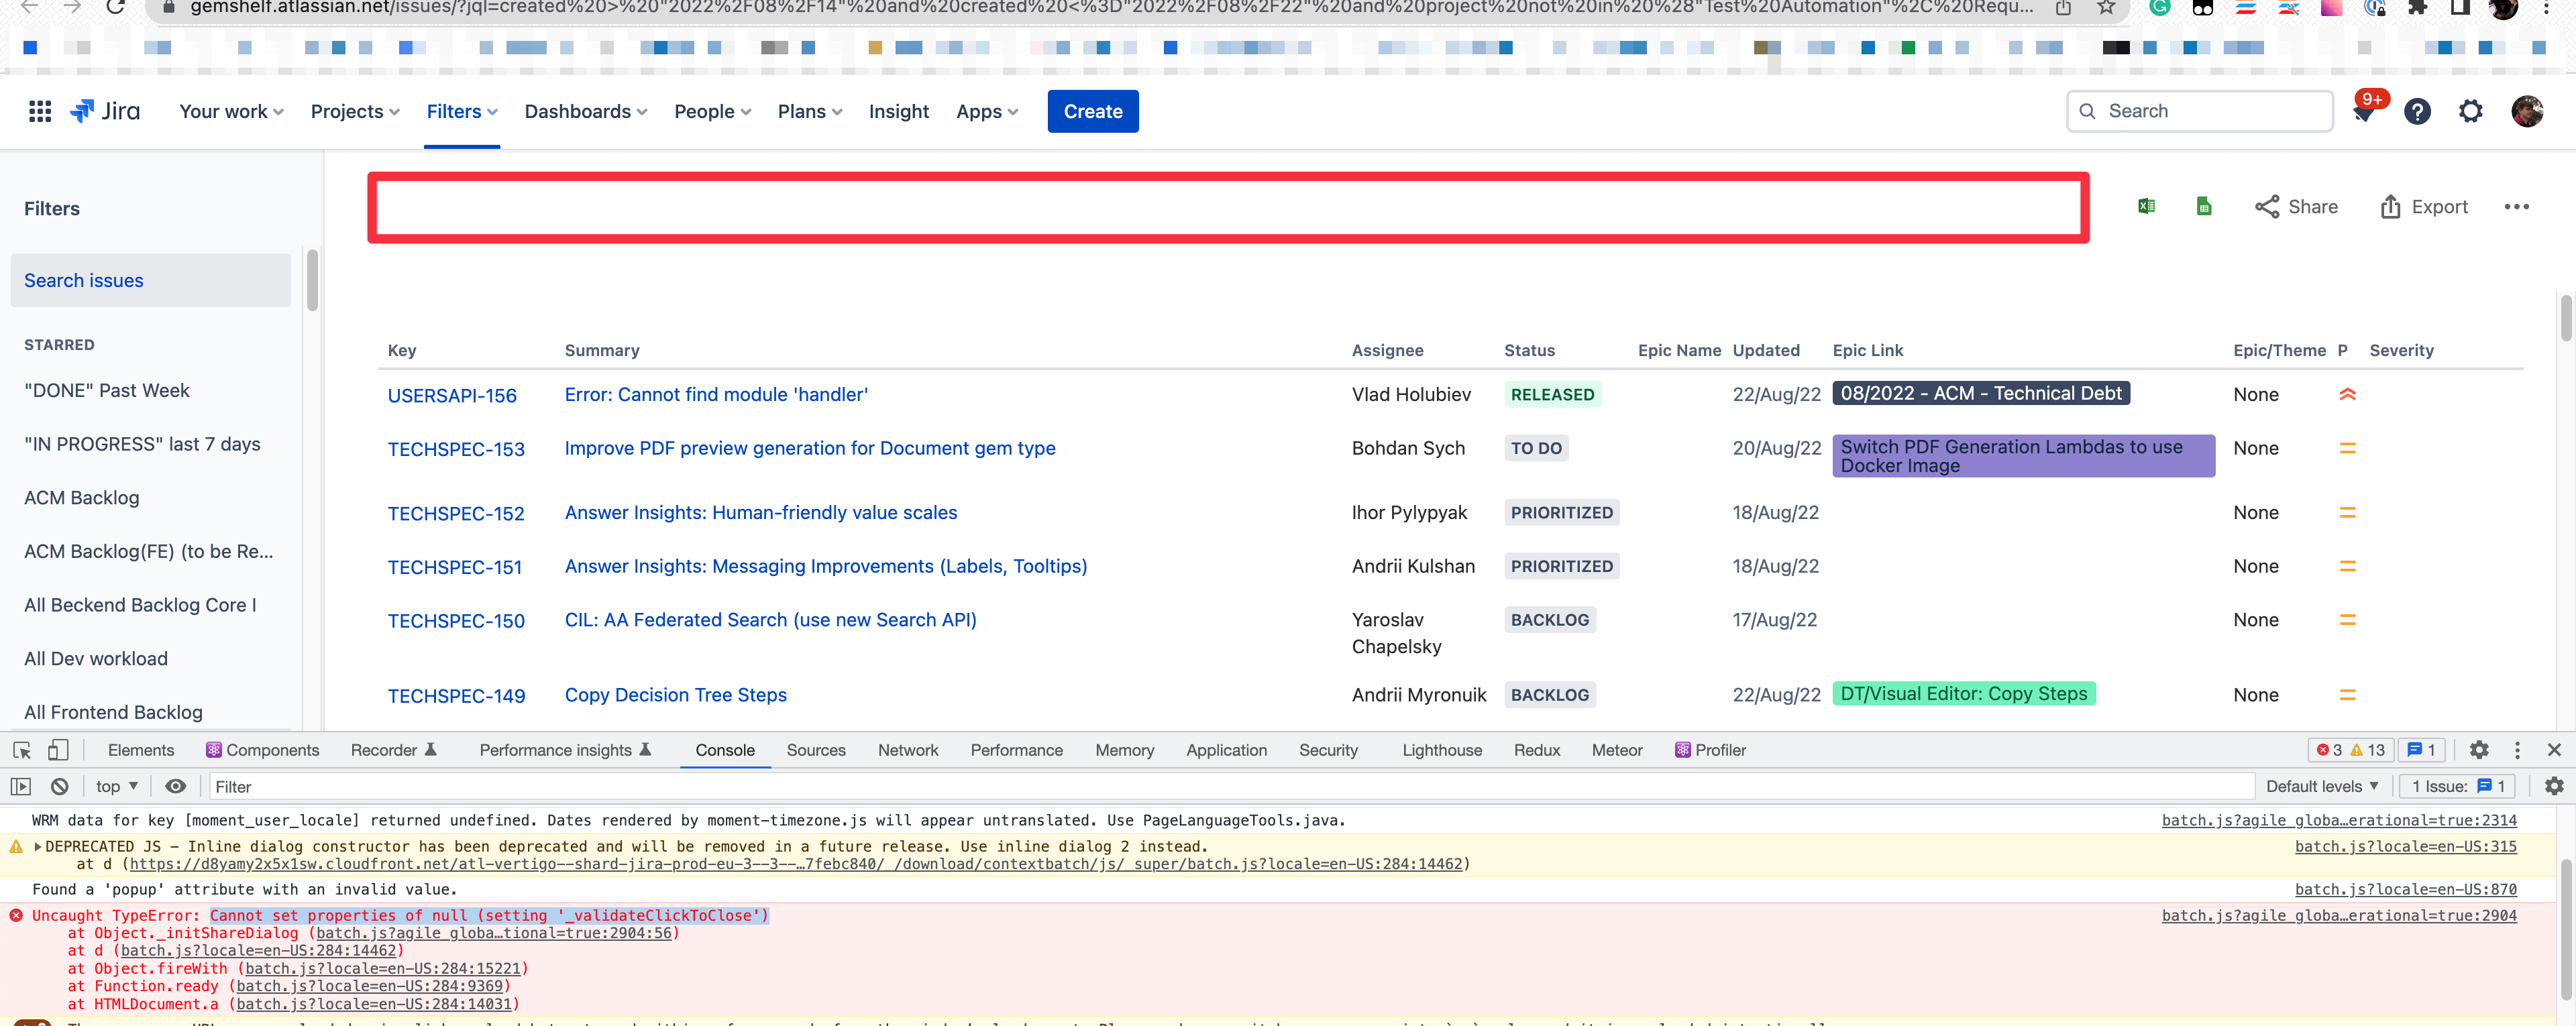Open Jira settings gear
Viewport: 2576px width, 1026px height.
pos(2470,111)
